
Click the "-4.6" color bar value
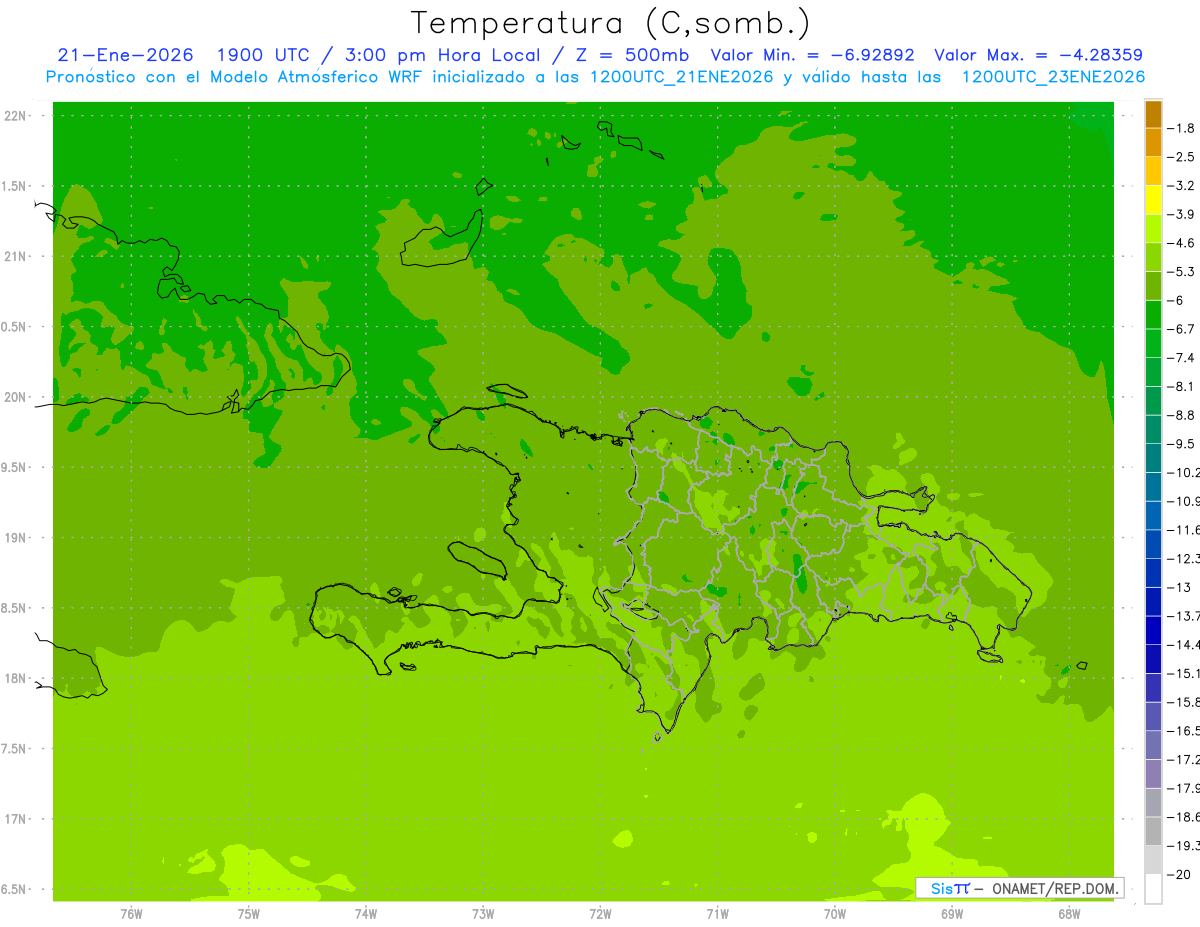click(x=1181, y=243)
